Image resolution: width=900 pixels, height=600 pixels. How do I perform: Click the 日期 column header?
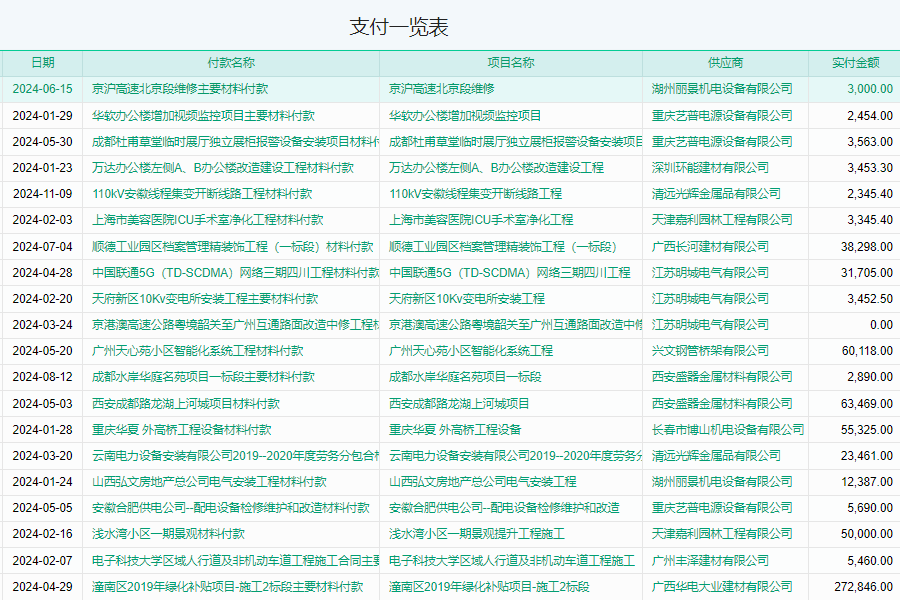(x=42, y=63)
